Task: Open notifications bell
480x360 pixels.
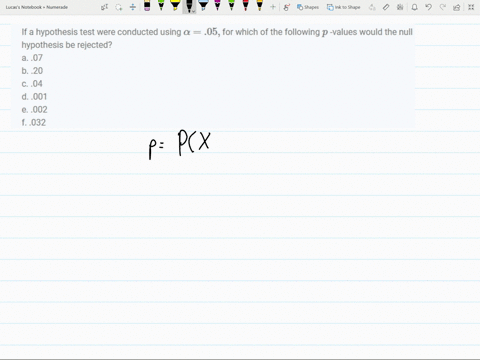Action: 414,7
